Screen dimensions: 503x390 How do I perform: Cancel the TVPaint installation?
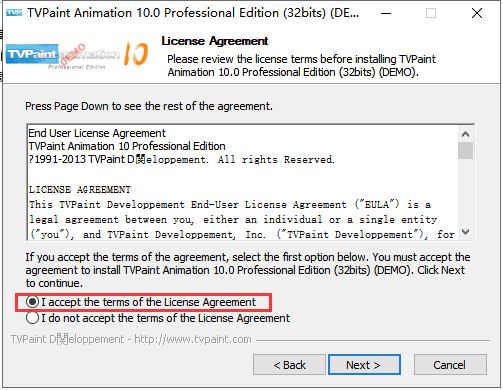[x=450, y=365]
